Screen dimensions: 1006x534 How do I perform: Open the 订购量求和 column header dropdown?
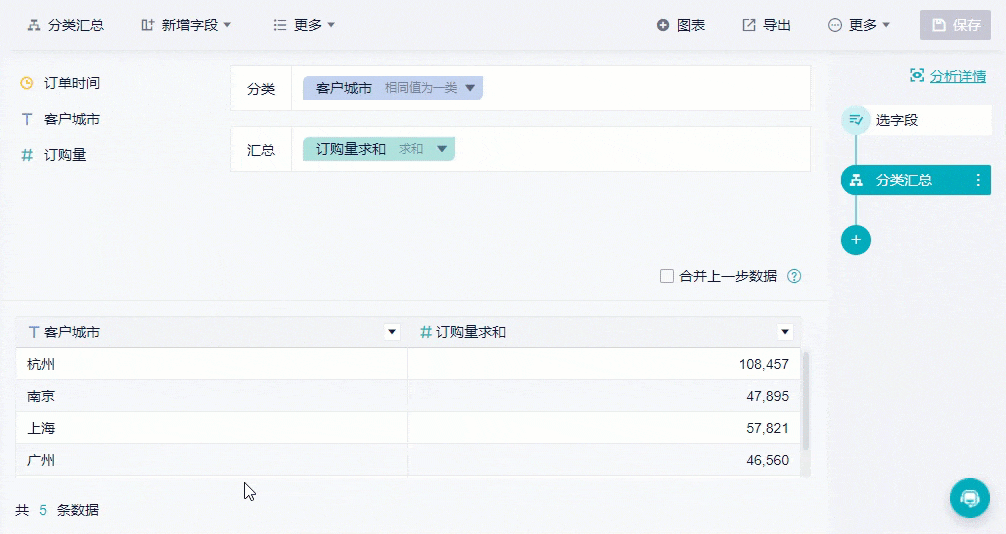tap(785, 332)
